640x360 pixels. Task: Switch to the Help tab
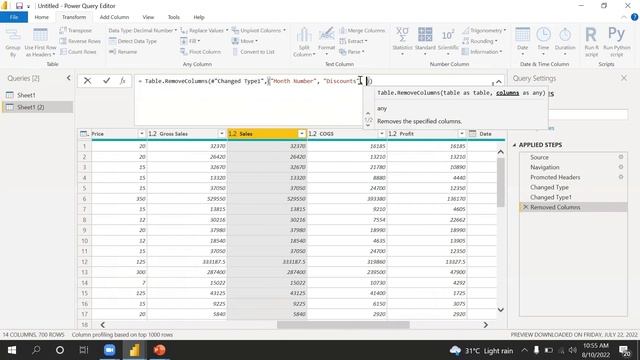[199, 17]
